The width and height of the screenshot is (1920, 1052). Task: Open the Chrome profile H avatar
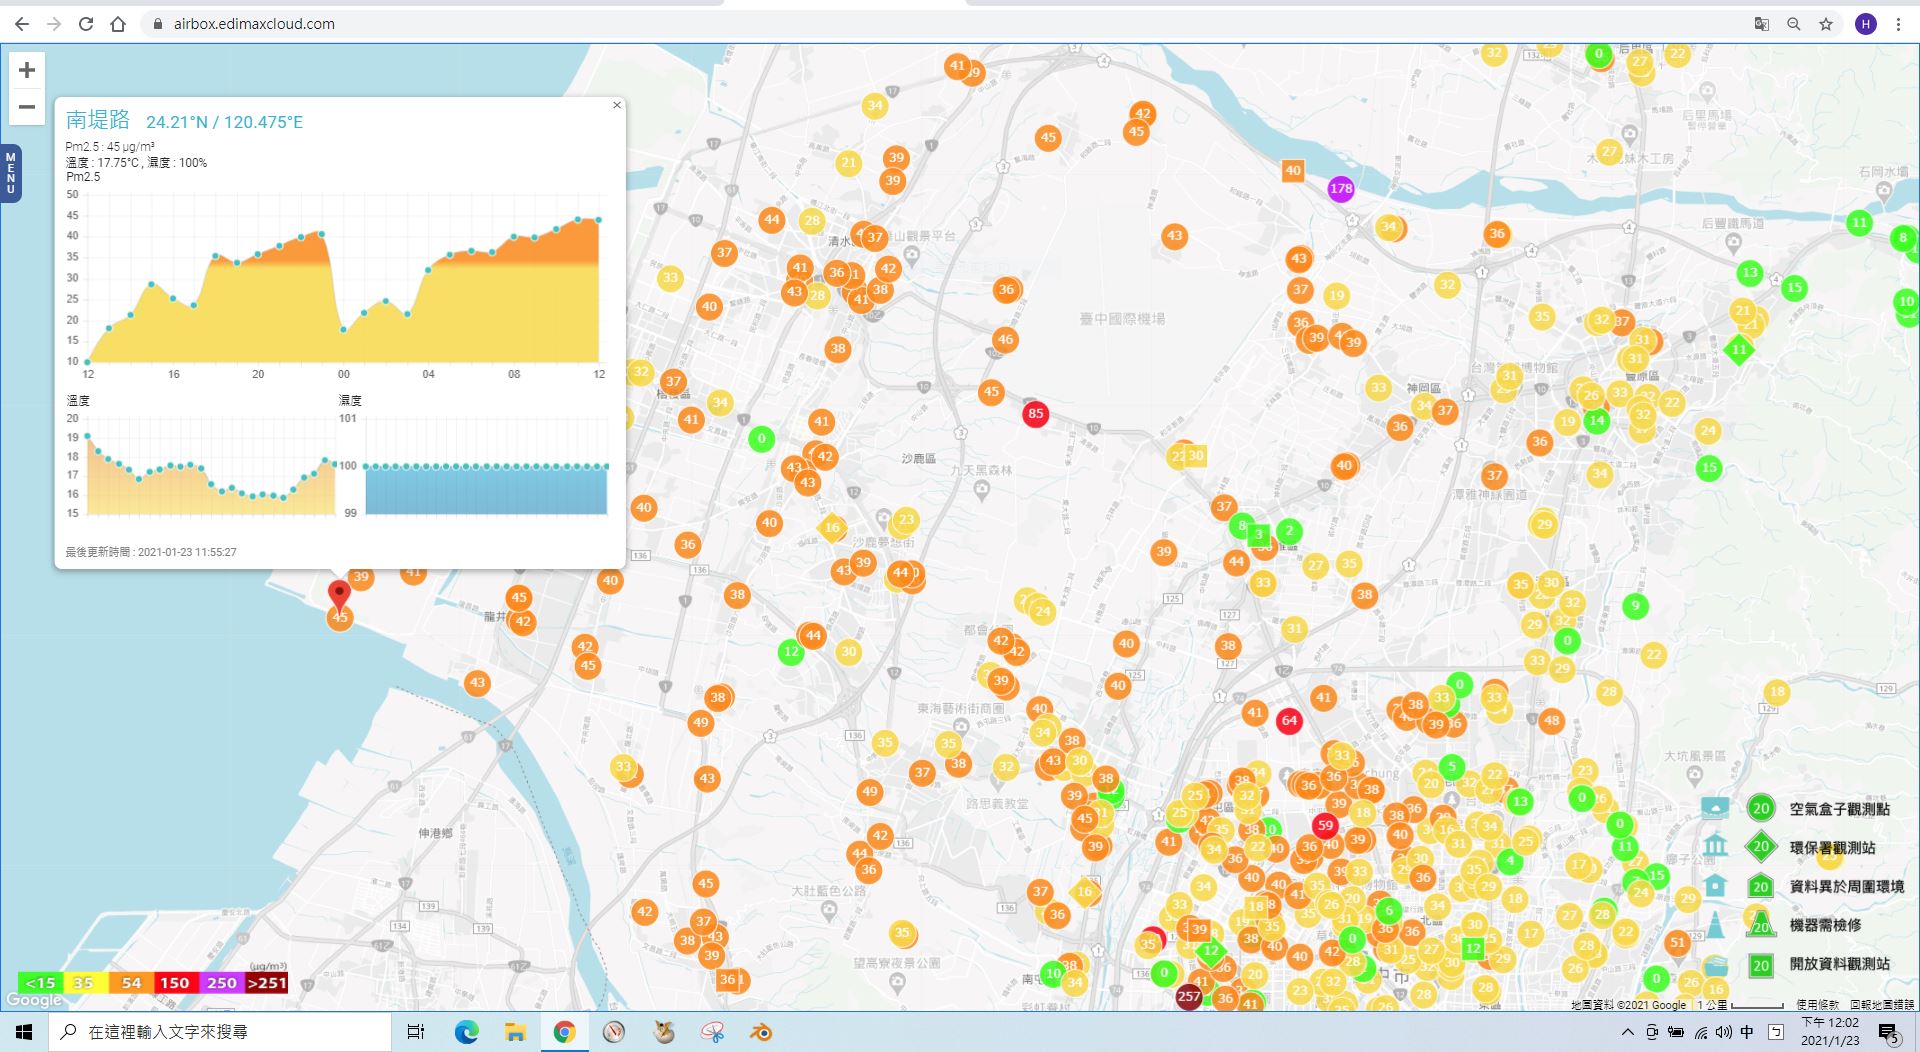click(1865, 24)
